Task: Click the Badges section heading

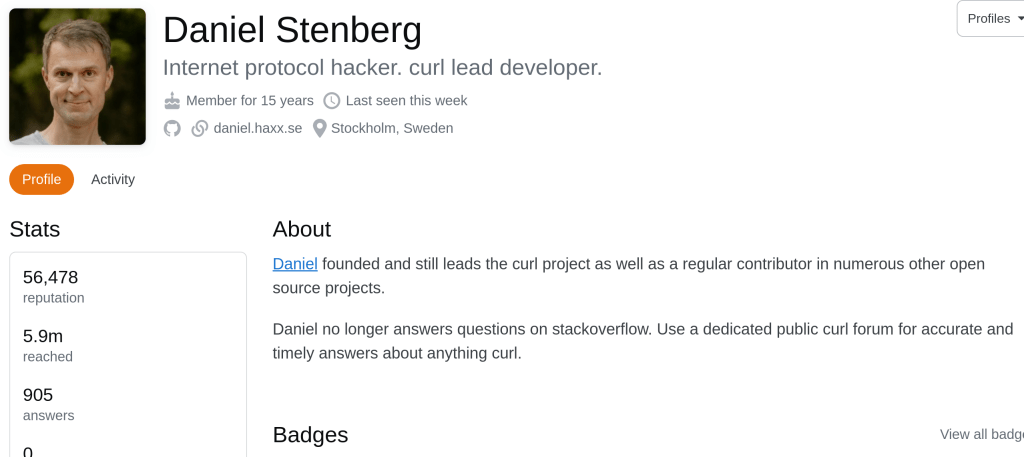Action: 310,434
